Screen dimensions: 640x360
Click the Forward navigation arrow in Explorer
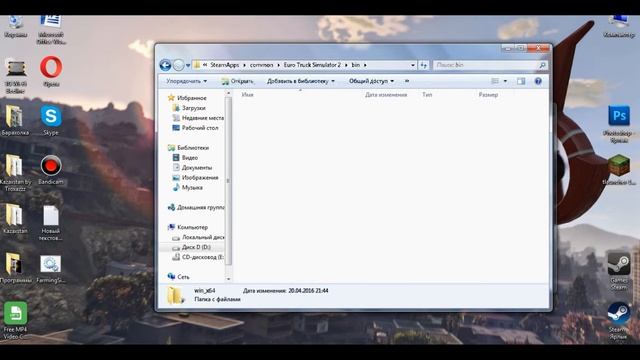(178, 65)
